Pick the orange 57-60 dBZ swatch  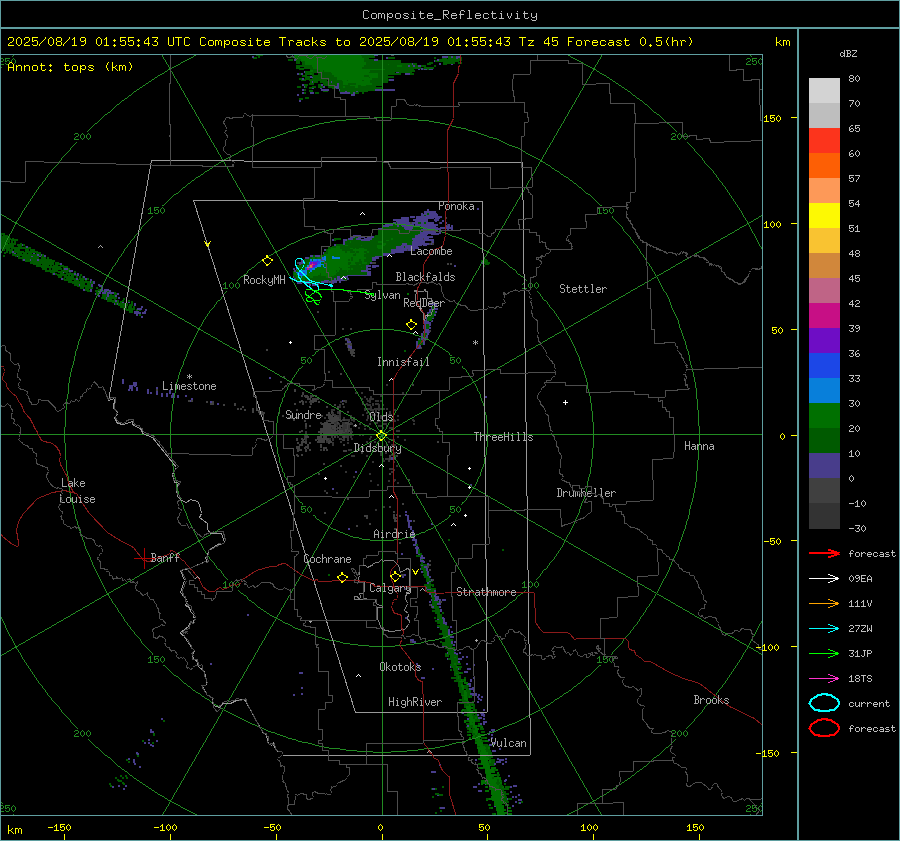[x=824, y=166]
